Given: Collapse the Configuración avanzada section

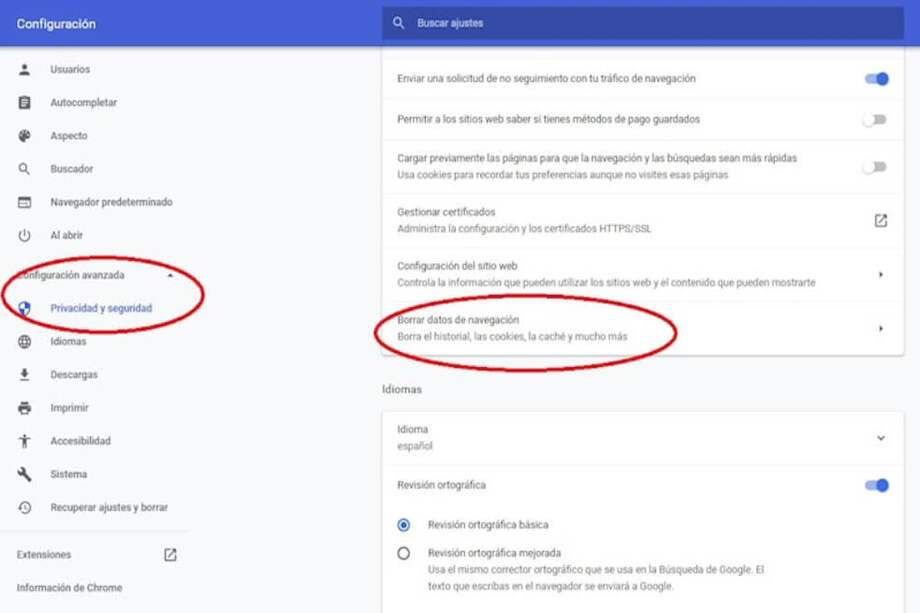Looking at the screenshot, I should coord(170,275).
